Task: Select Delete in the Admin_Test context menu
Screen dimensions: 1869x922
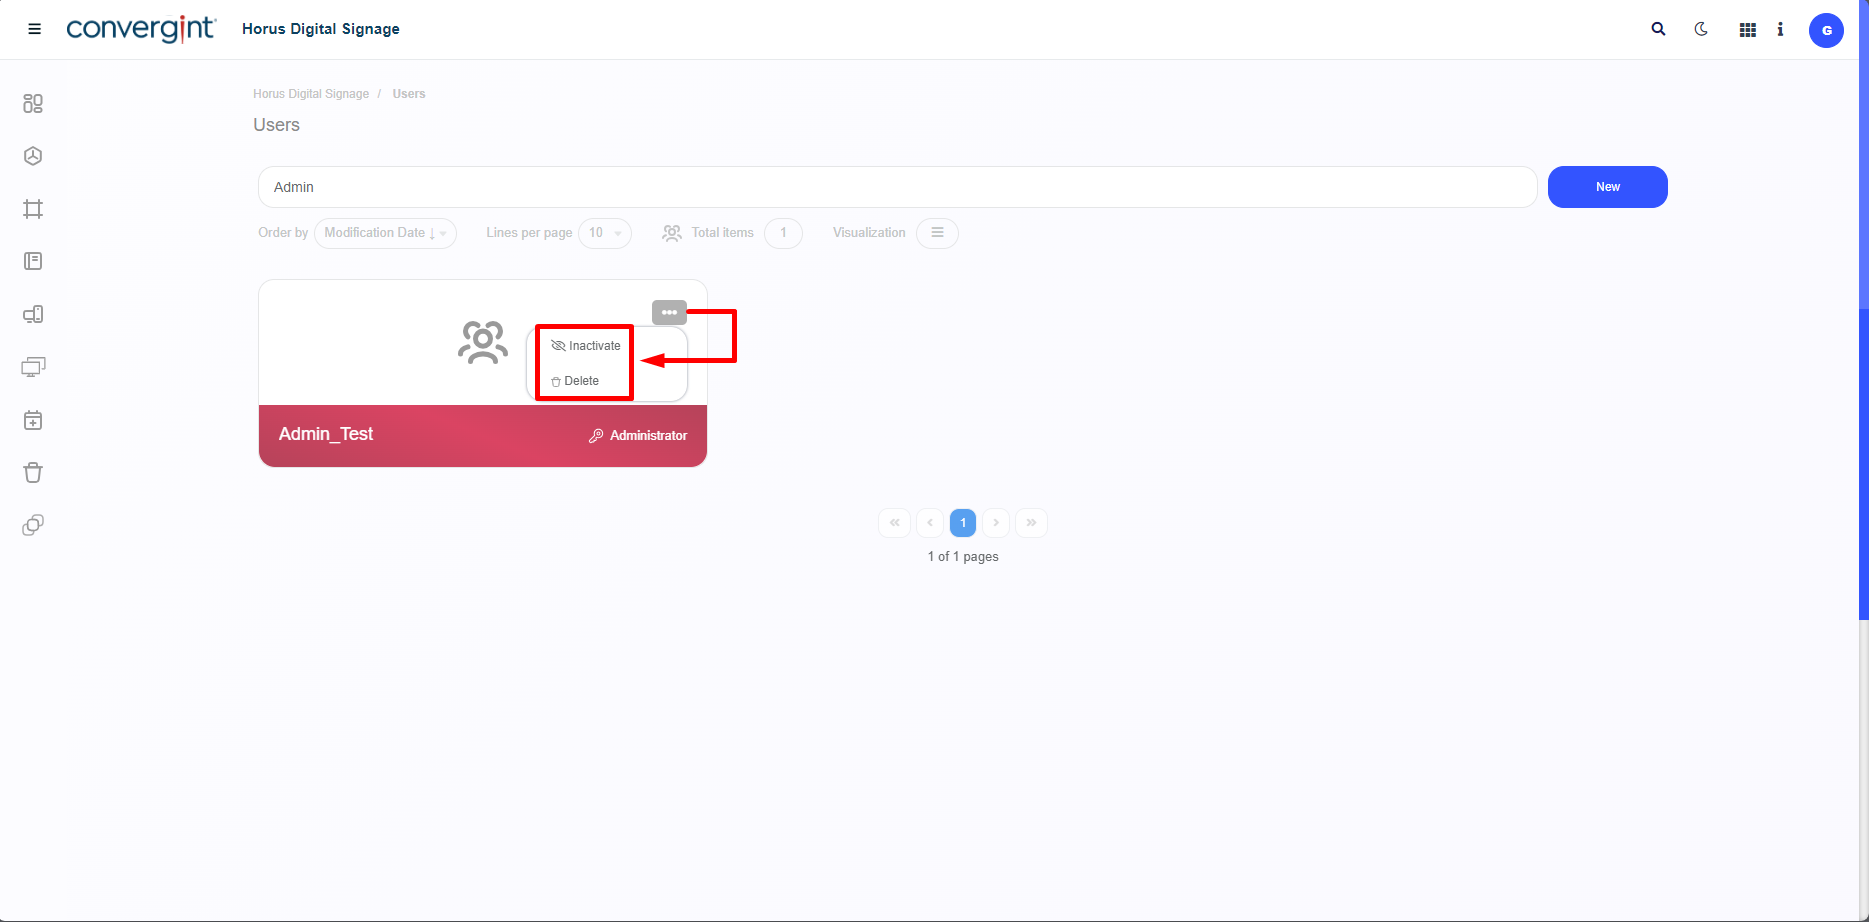Action: (580, 380)
